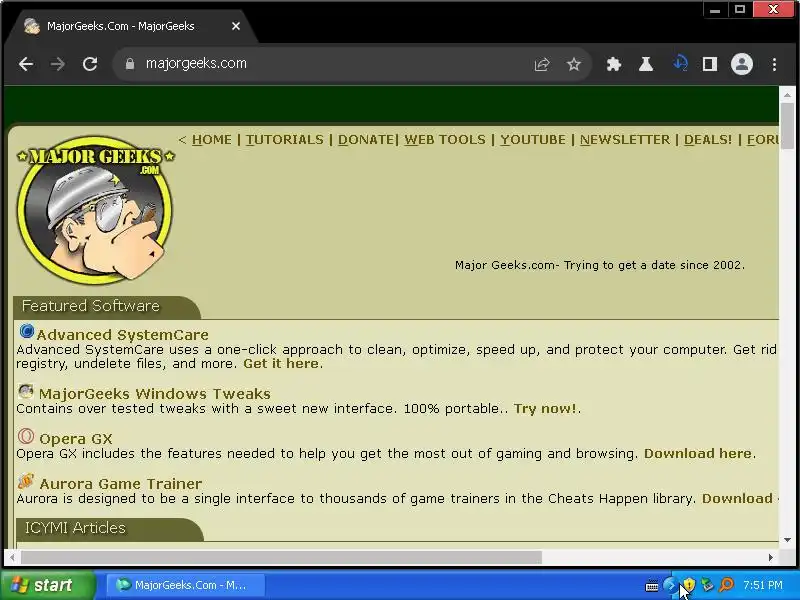Click the blue globe tray icon
This screenshot has width=800, height=600.
pyautogui.click(x=670, y=585)
